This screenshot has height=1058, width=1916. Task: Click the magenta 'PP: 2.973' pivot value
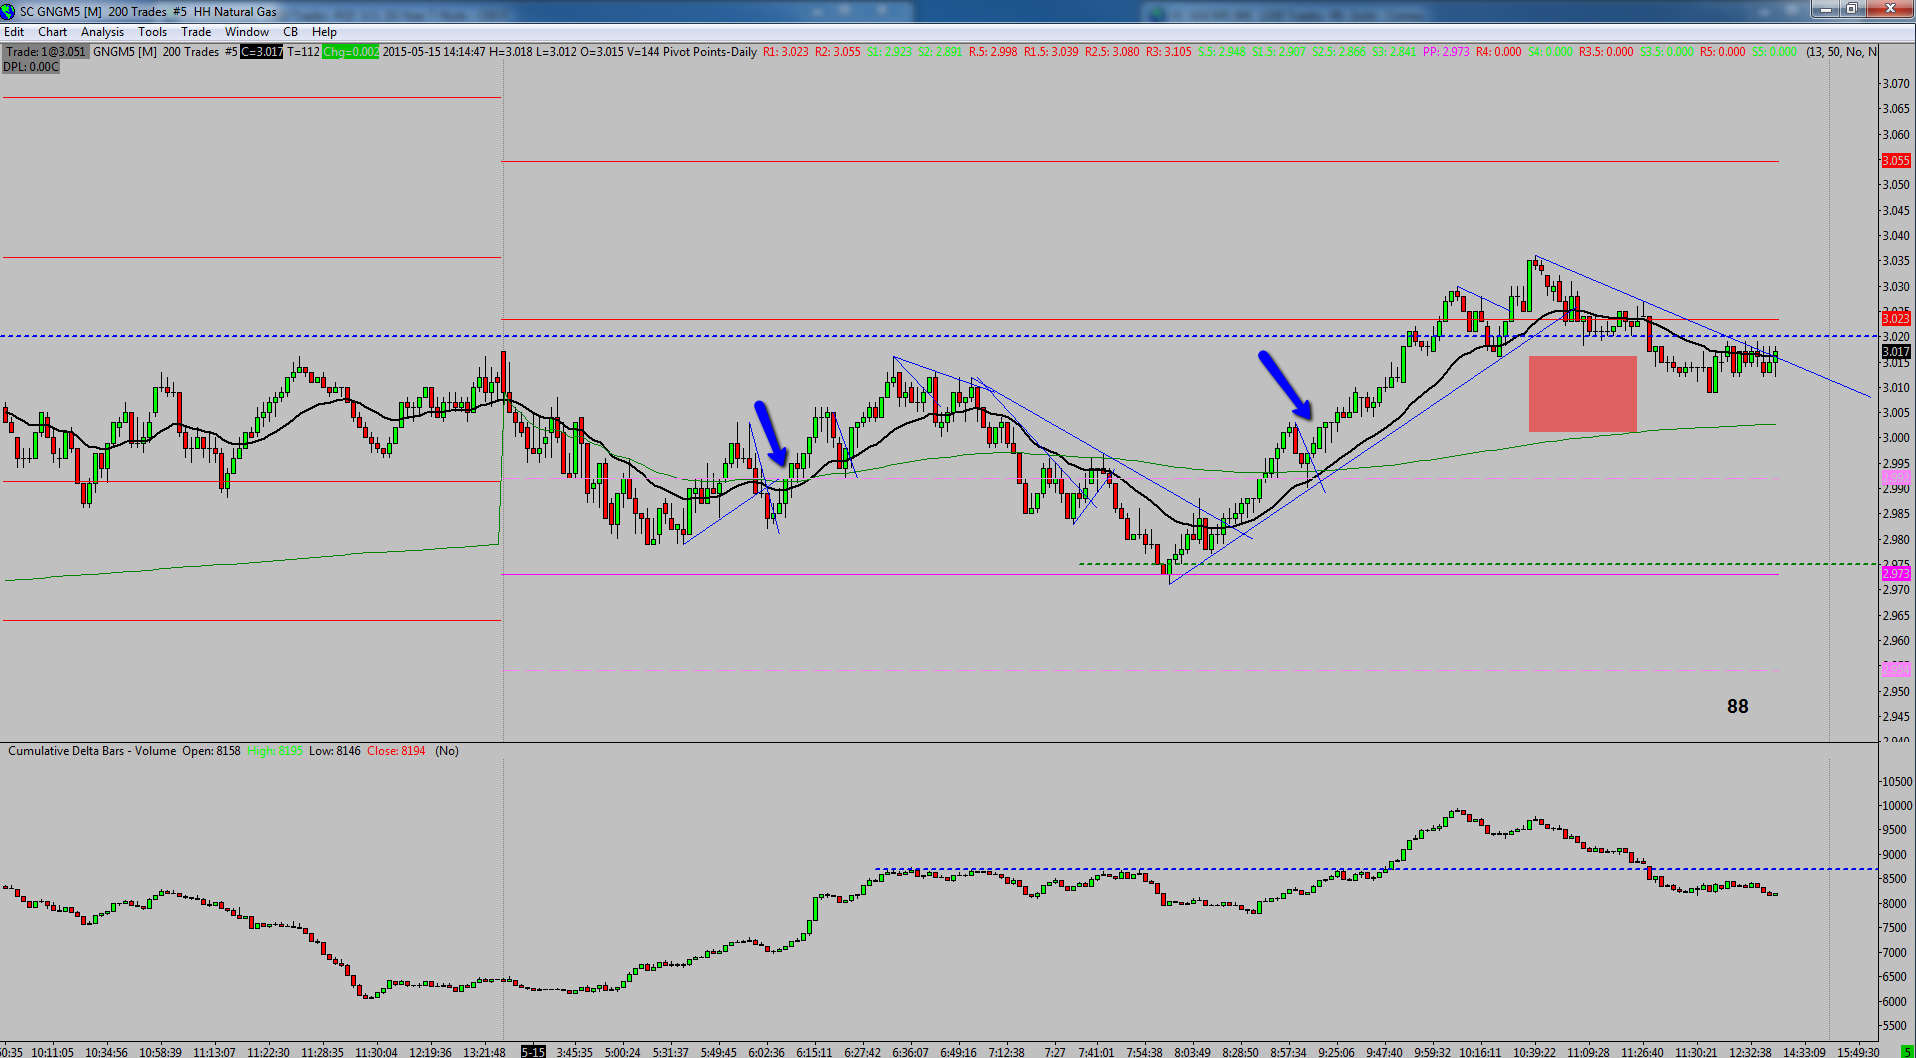point(1446,52)
